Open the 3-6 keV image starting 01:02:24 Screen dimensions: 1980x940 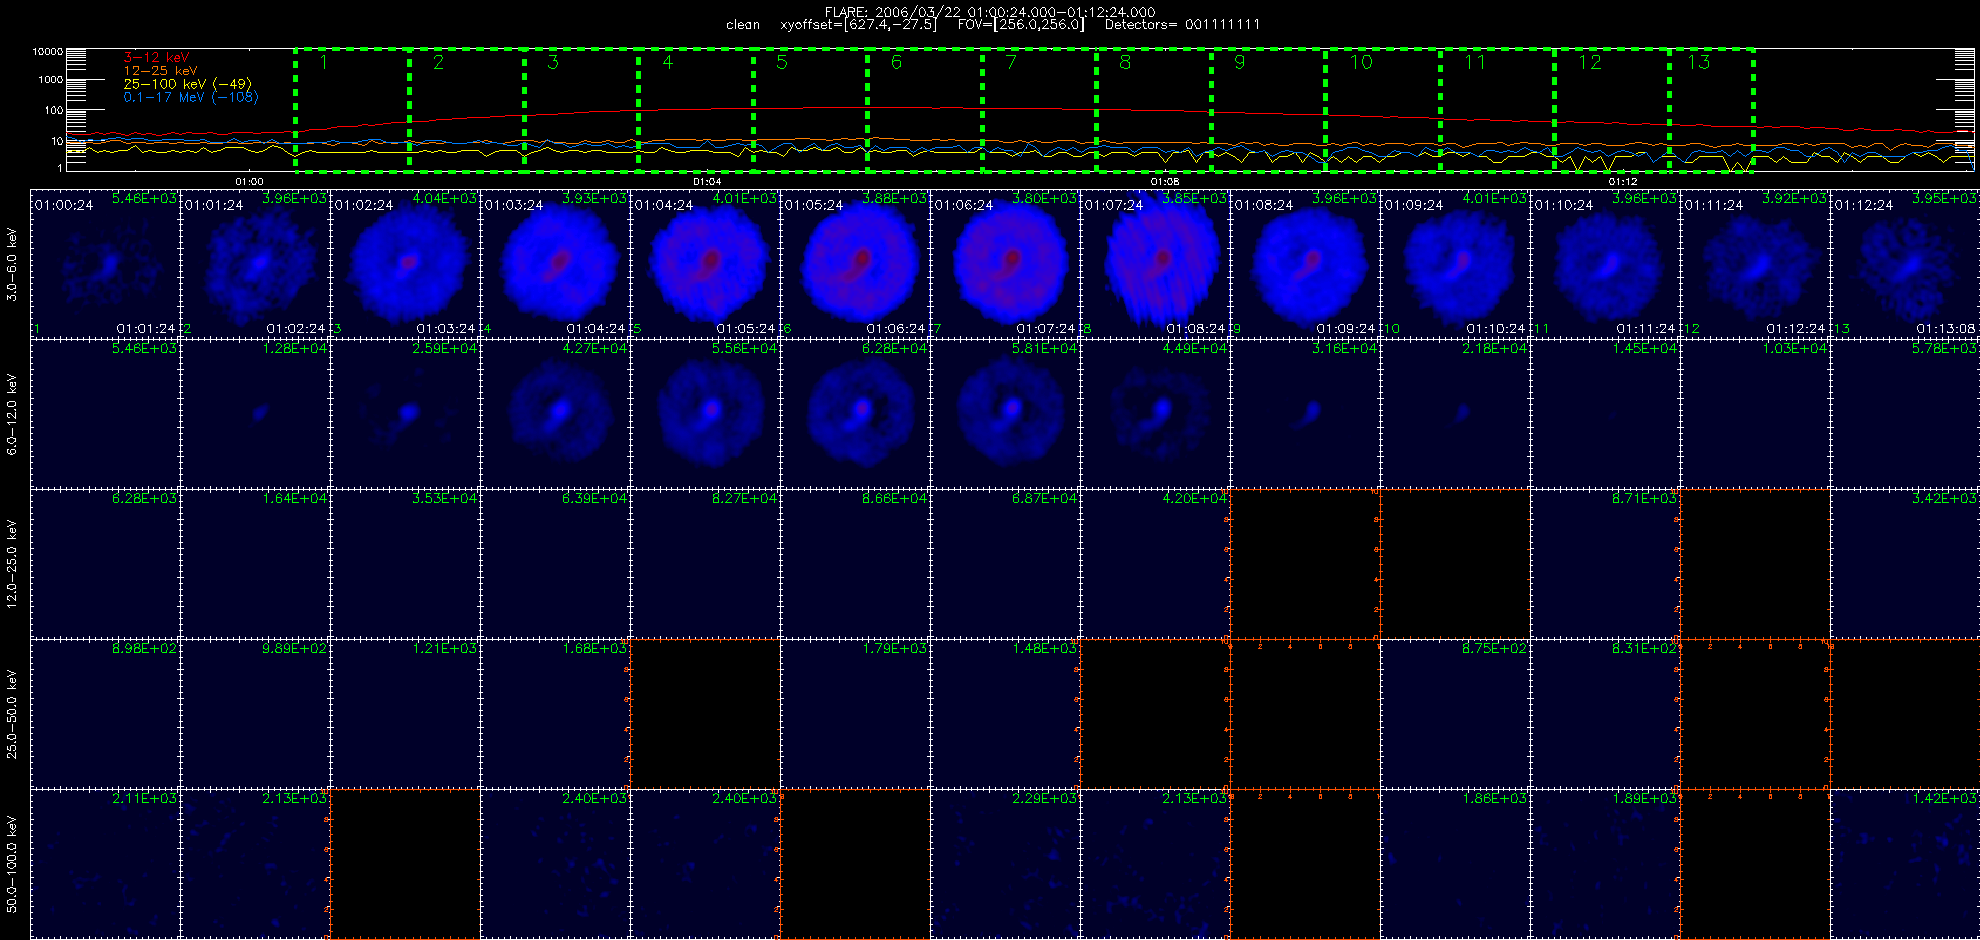405,263
